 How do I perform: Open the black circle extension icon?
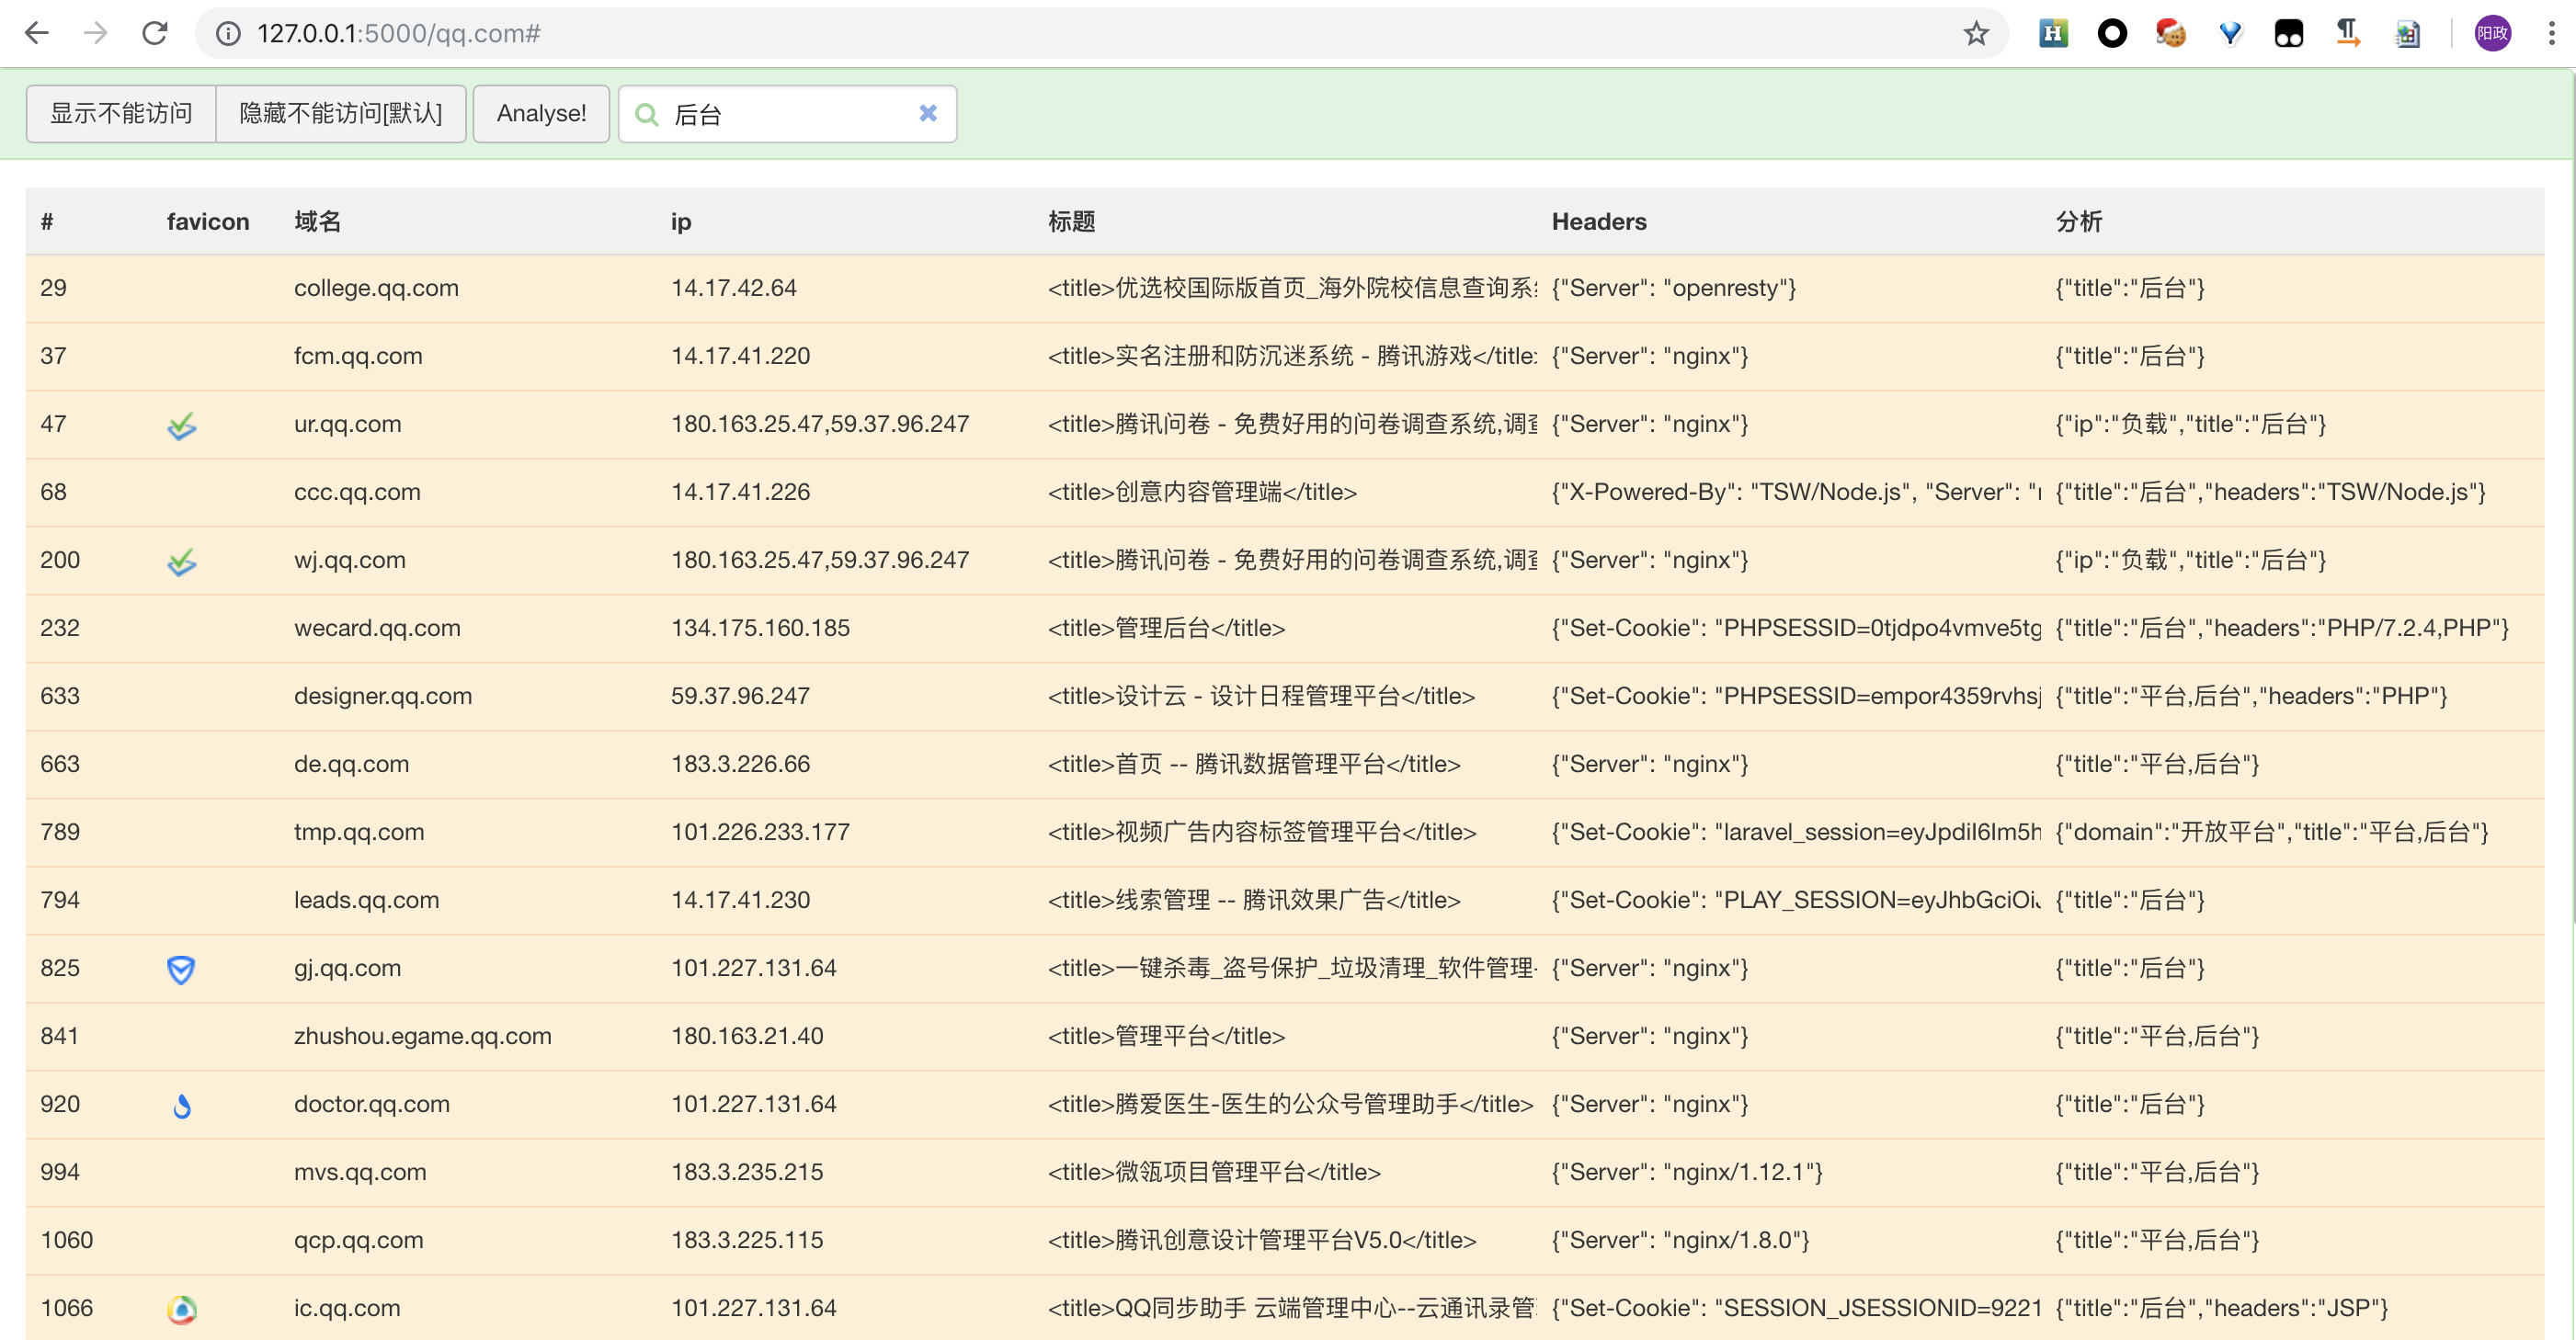click(2112, 34)
